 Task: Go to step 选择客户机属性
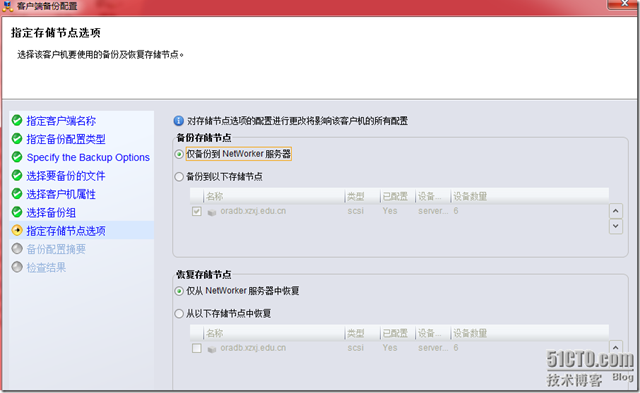click(x=61, y=194)
